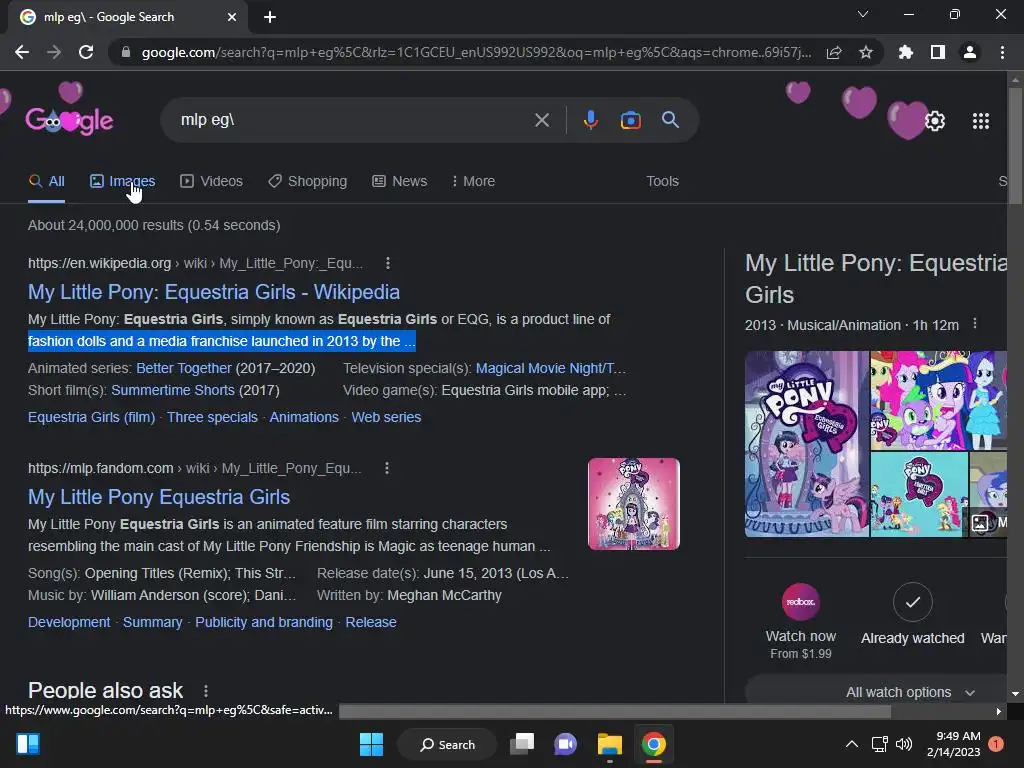Open Windows Start menu
Viewport: 1024px width, 768px height.
pos(372,744)
